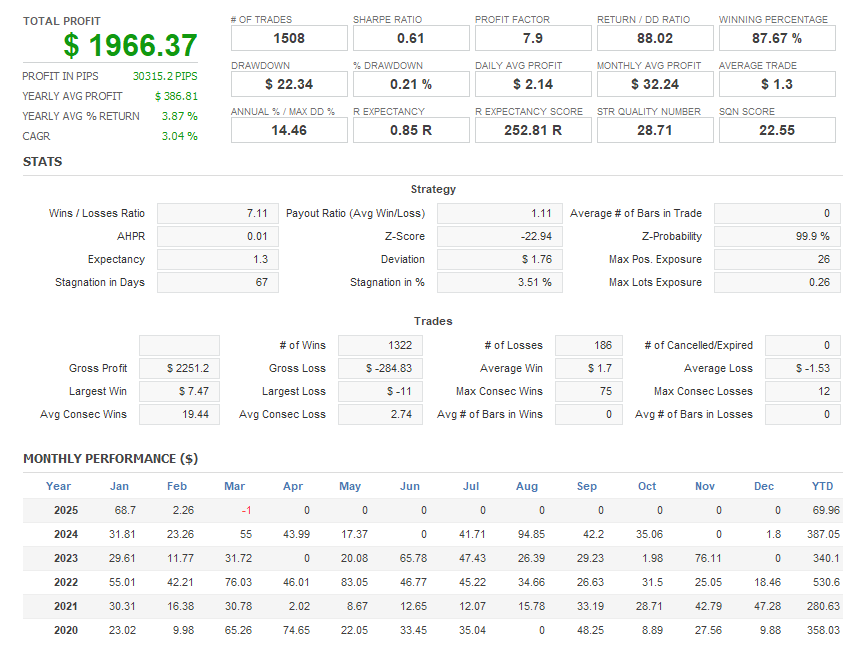This screenshot has height=646, width=868.
Task: Select the August 2024 value 94.85
Action: coord(531,534)
